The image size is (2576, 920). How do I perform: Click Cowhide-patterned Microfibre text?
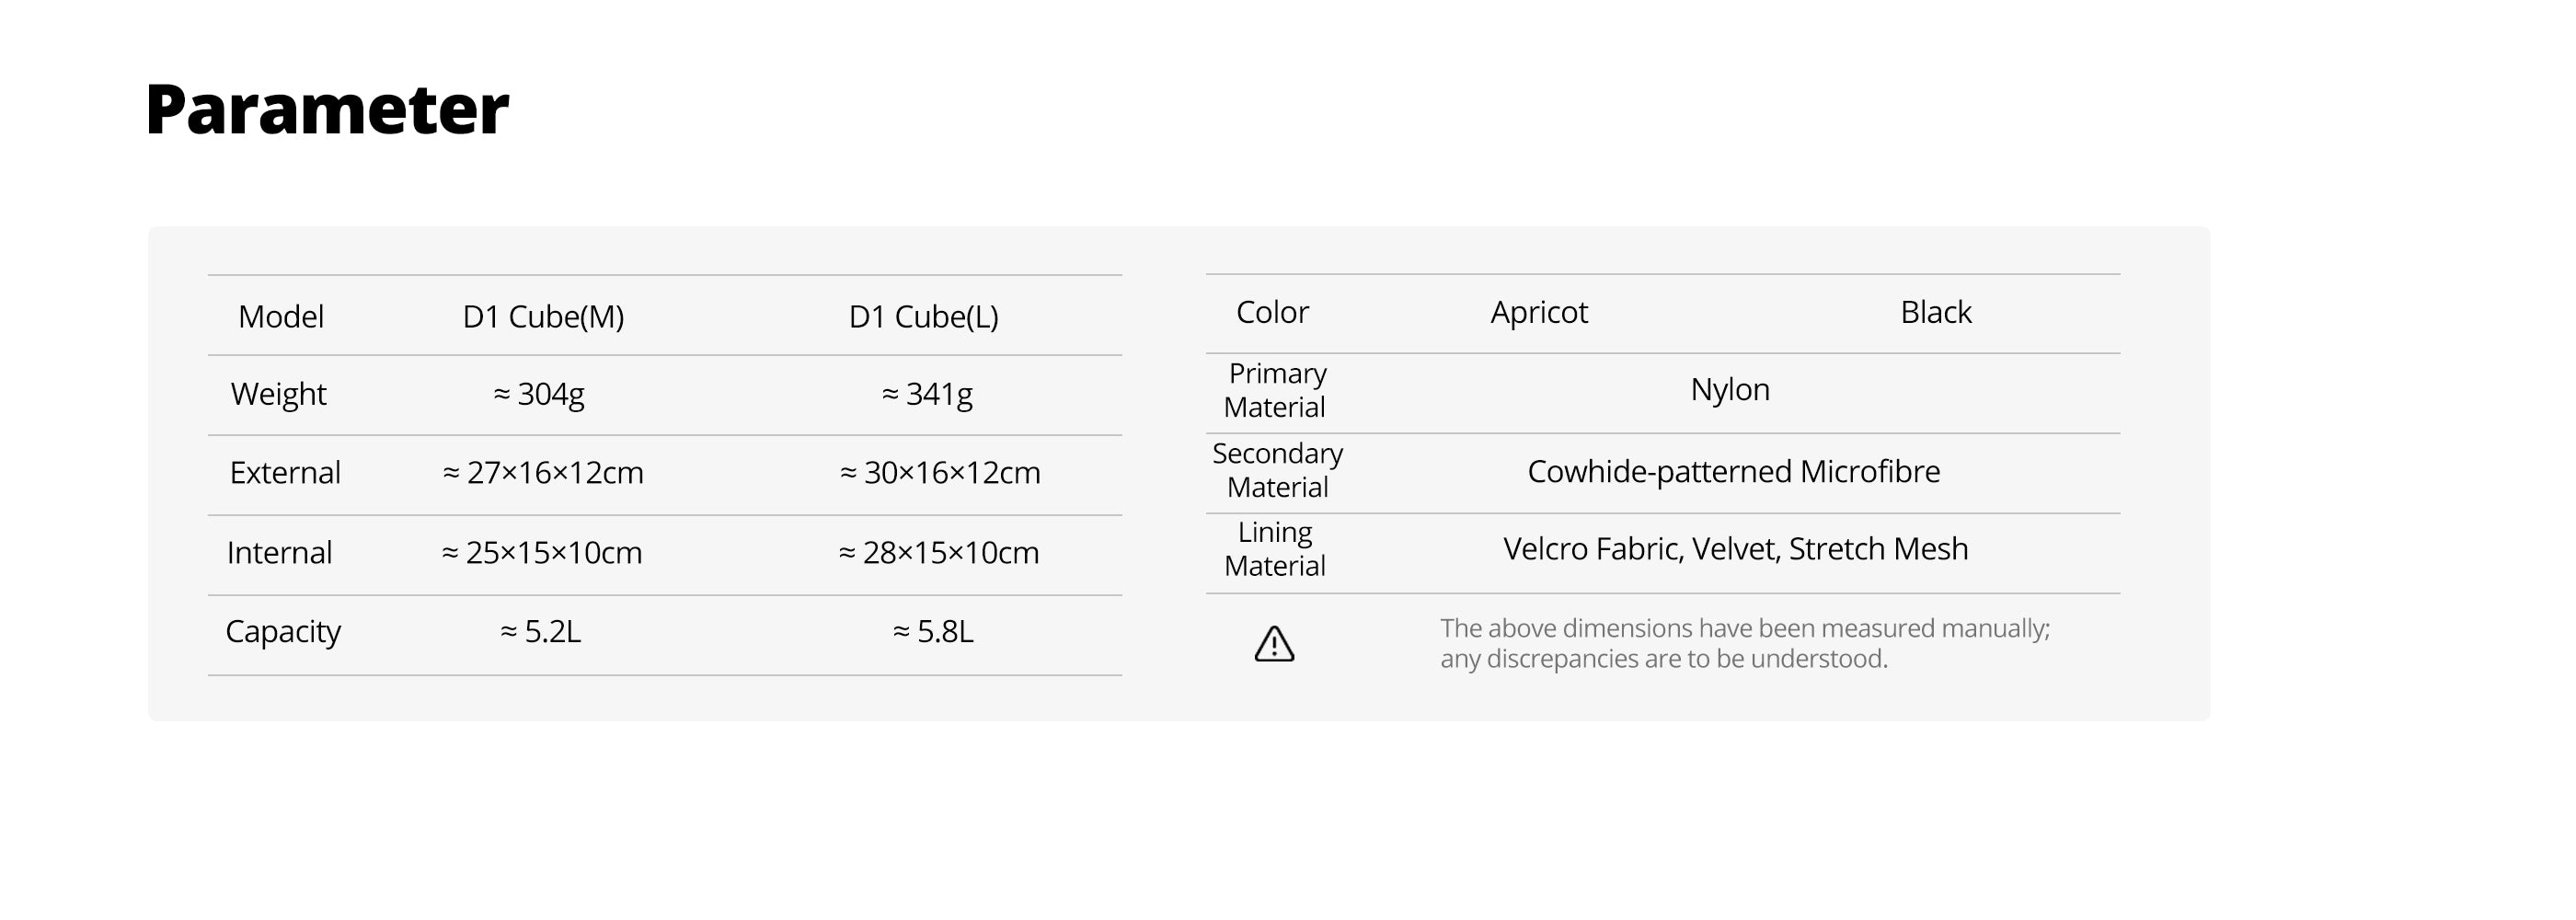[x=1733, y=472]
